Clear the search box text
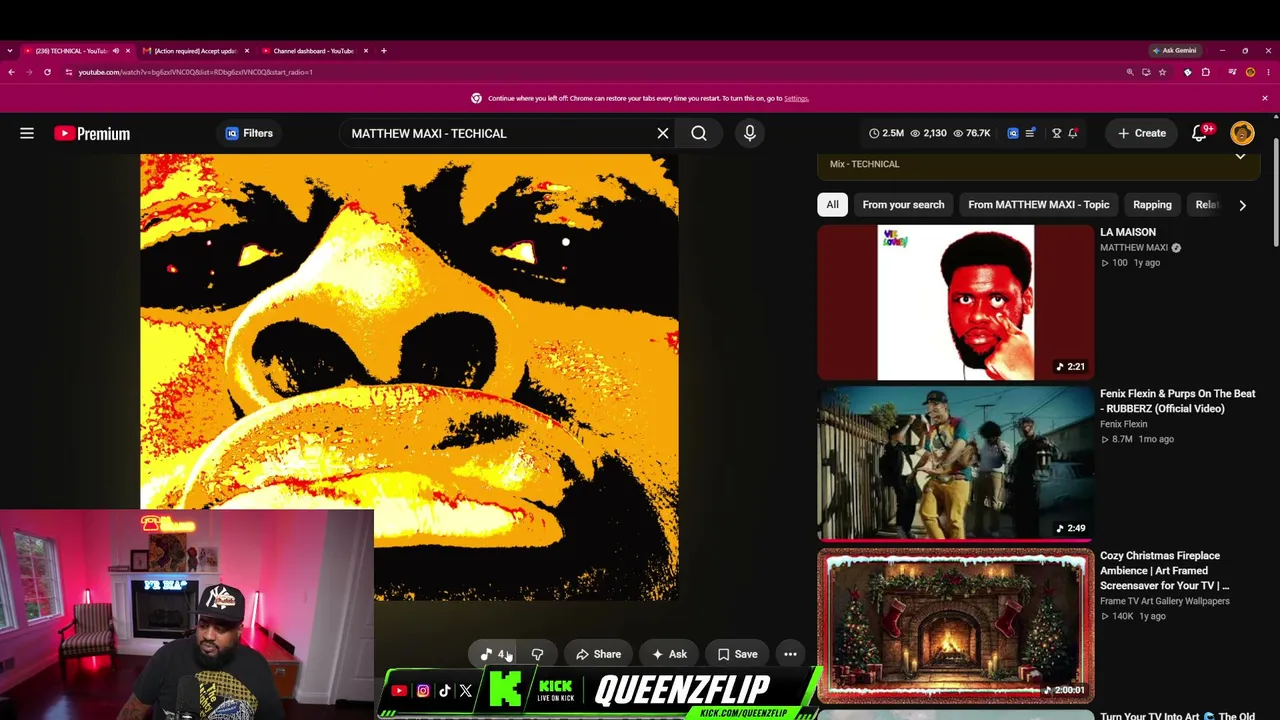The image size is (1280, 720). (x=662, y=133)
